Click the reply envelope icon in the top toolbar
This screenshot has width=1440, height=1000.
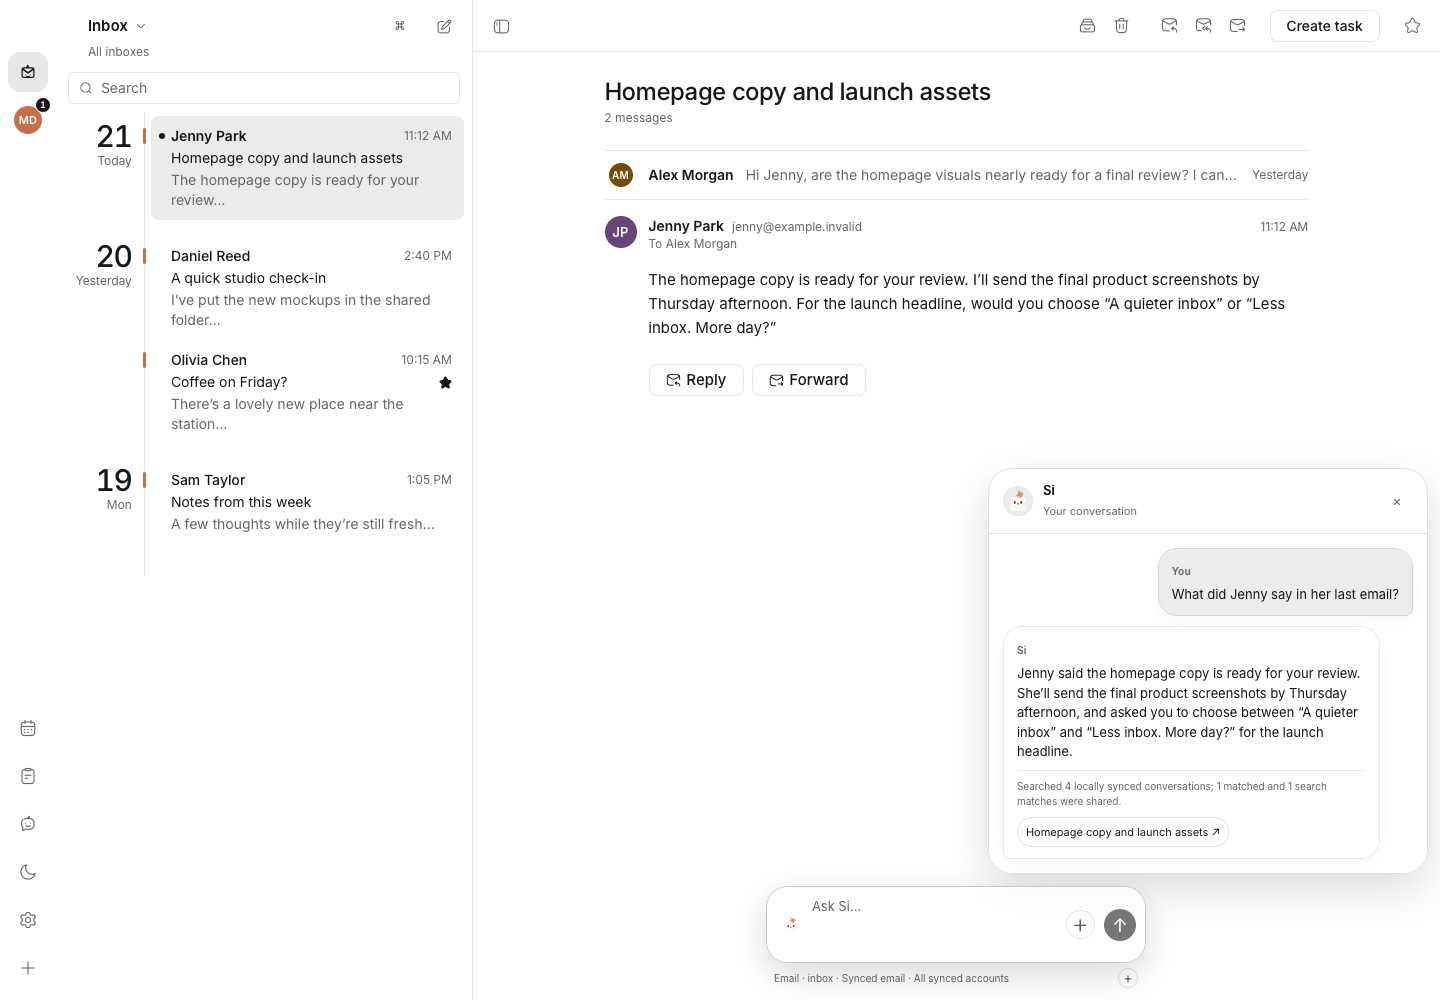point(1169,26)
